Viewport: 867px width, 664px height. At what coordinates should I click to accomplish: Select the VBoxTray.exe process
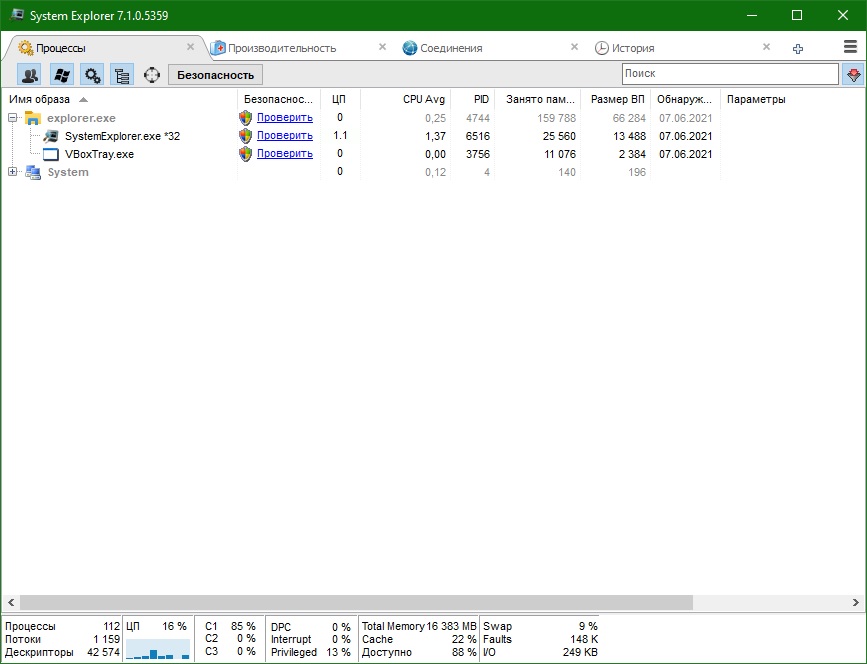(x=433, y=154)
